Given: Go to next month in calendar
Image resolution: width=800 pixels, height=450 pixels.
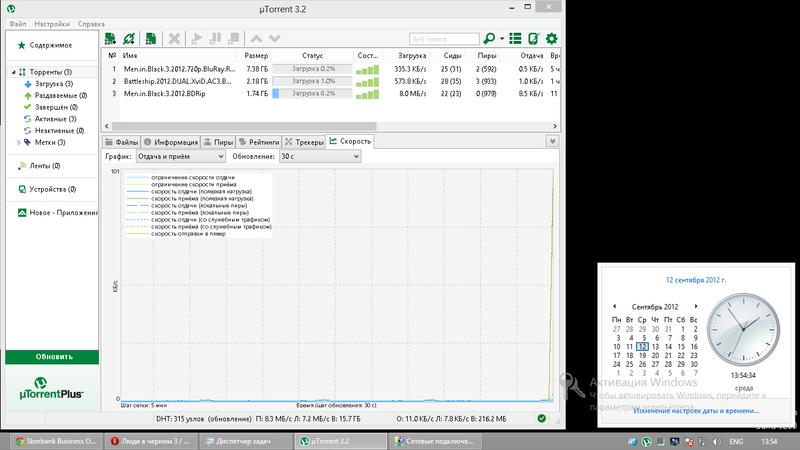Looking at the screenshot, I should click(695, 306).
